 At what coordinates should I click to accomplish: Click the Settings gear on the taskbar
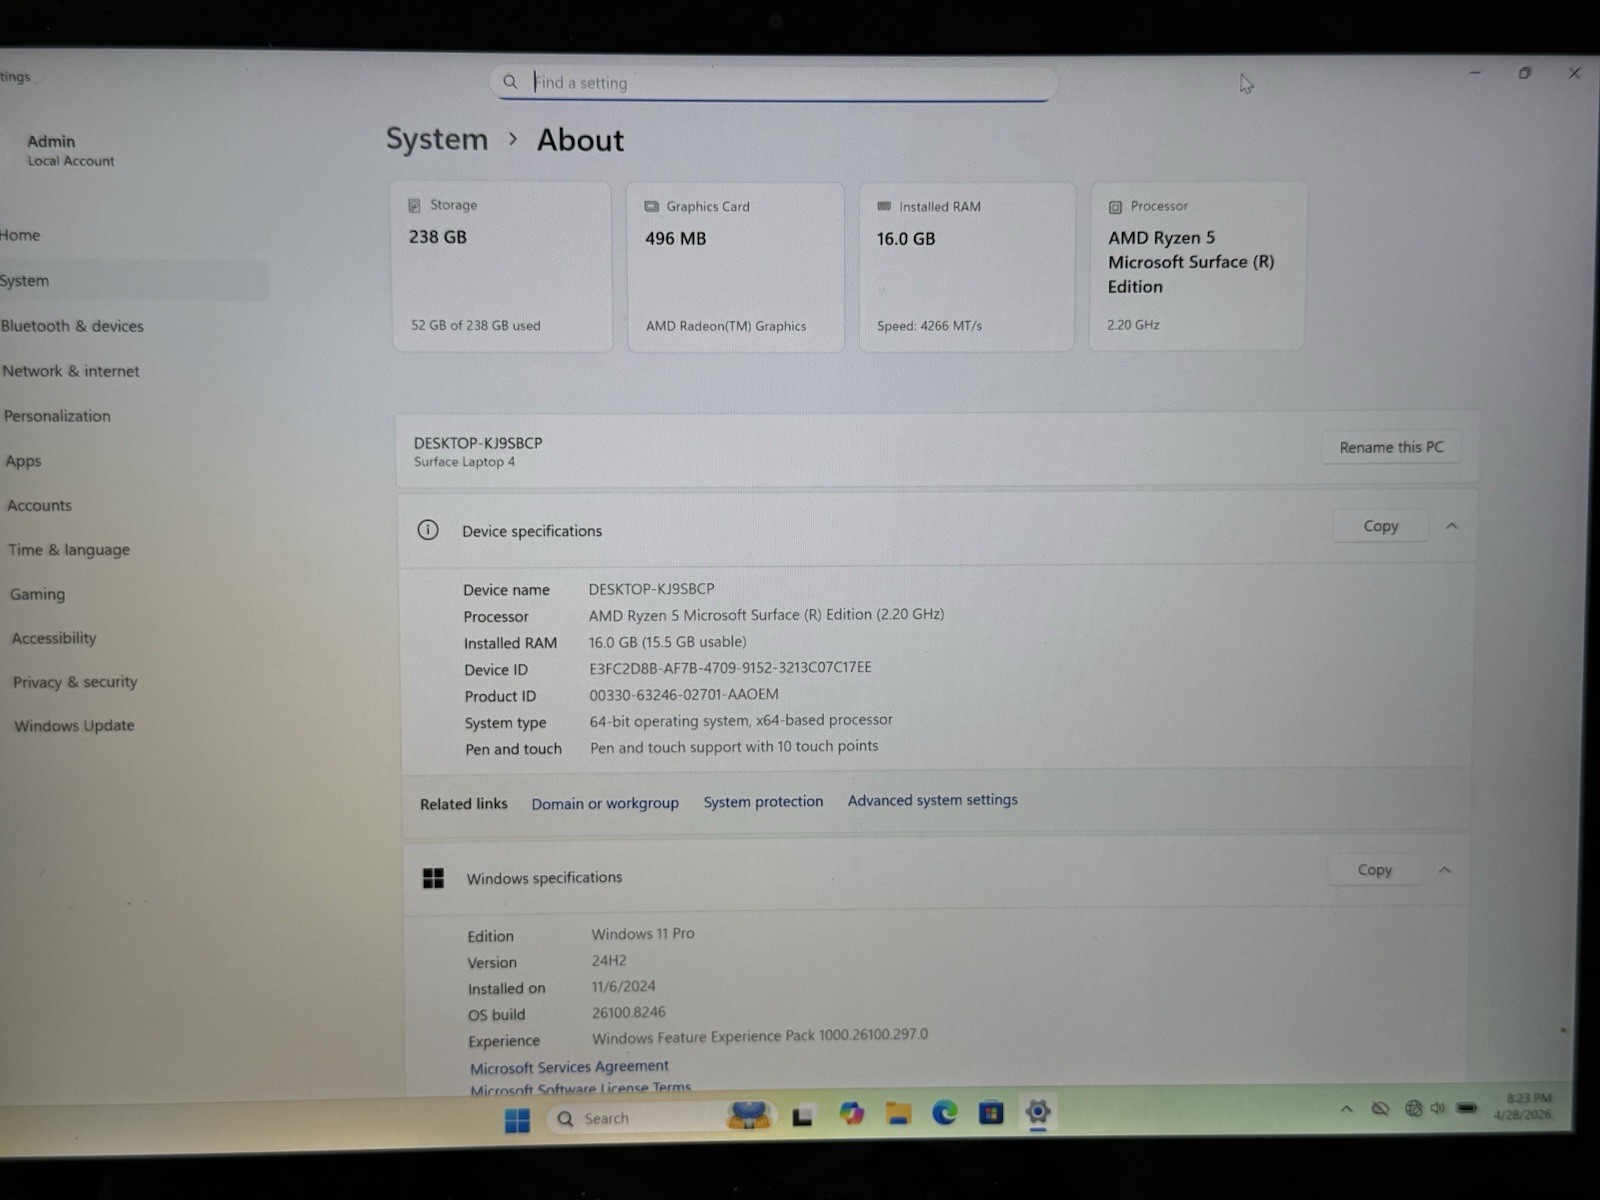click(x=1037, y=1111)
